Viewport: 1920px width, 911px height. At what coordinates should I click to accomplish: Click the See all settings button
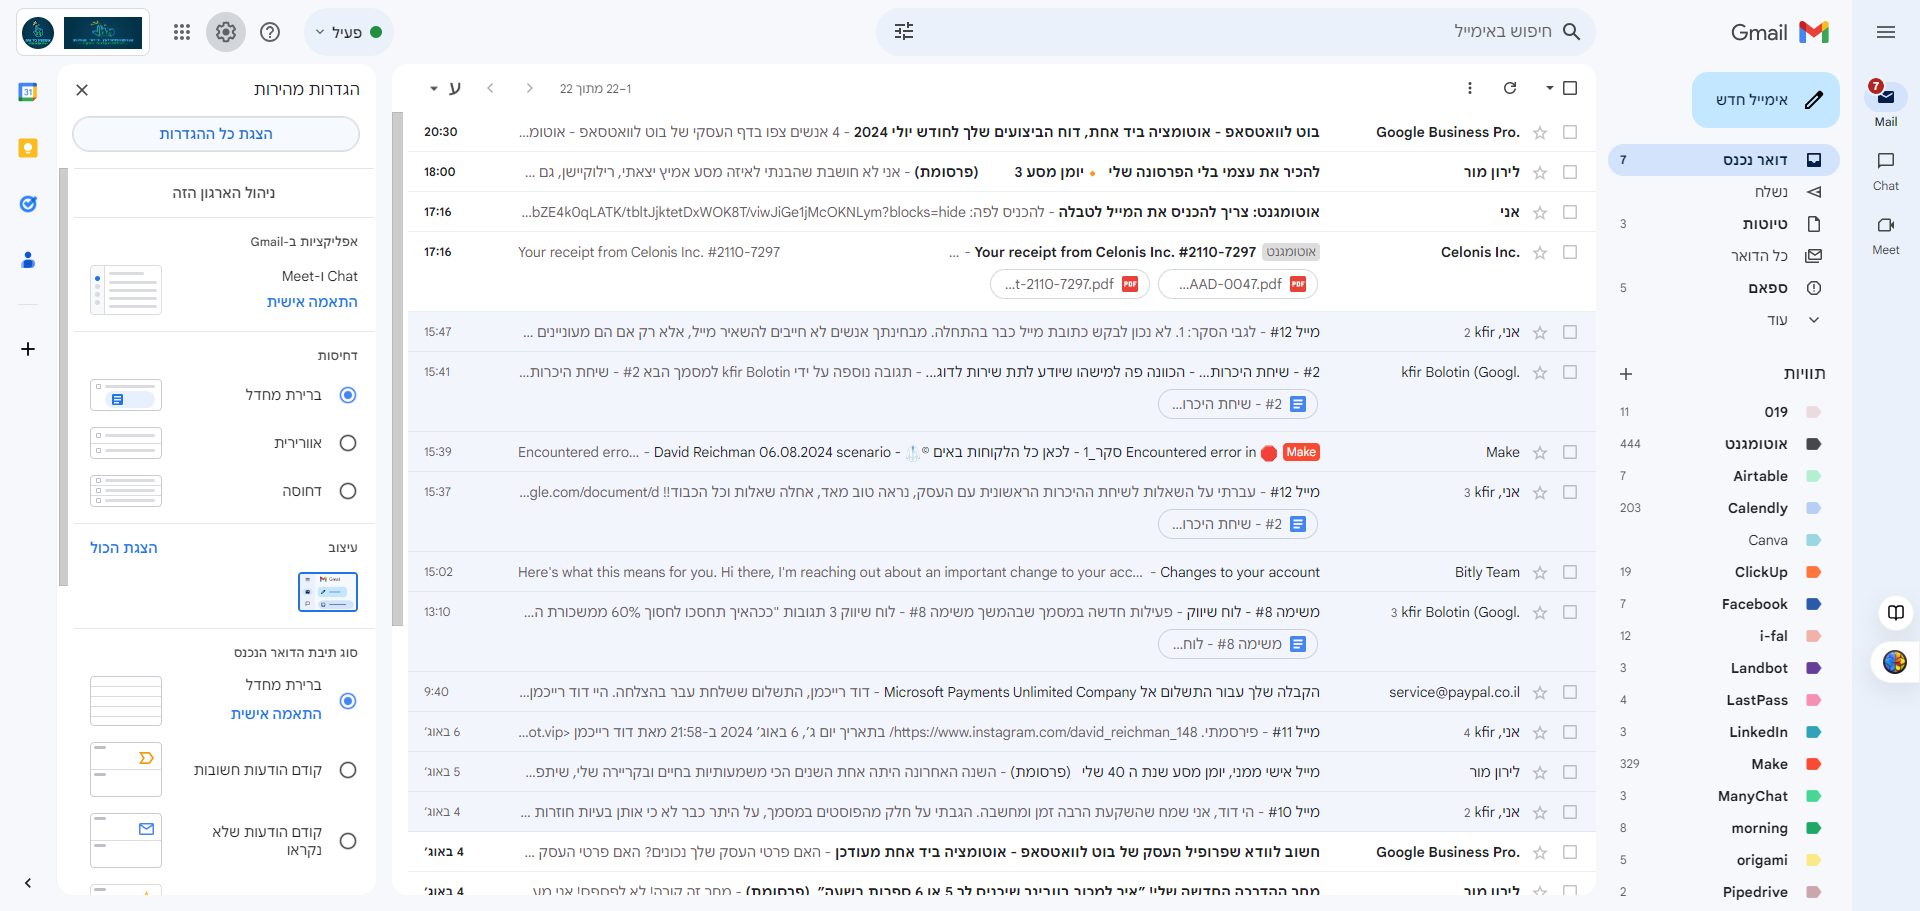coord(216,134)
